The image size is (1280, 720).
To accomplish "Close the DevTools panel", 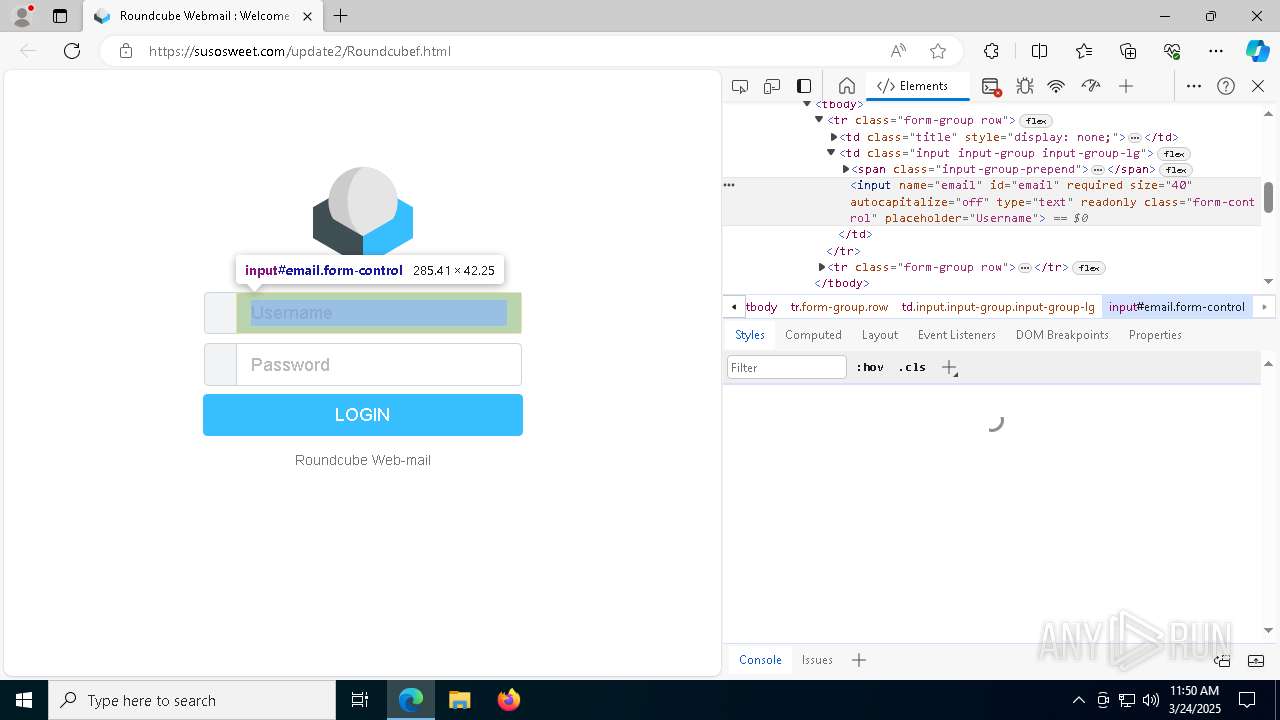I will [1258, 86].
